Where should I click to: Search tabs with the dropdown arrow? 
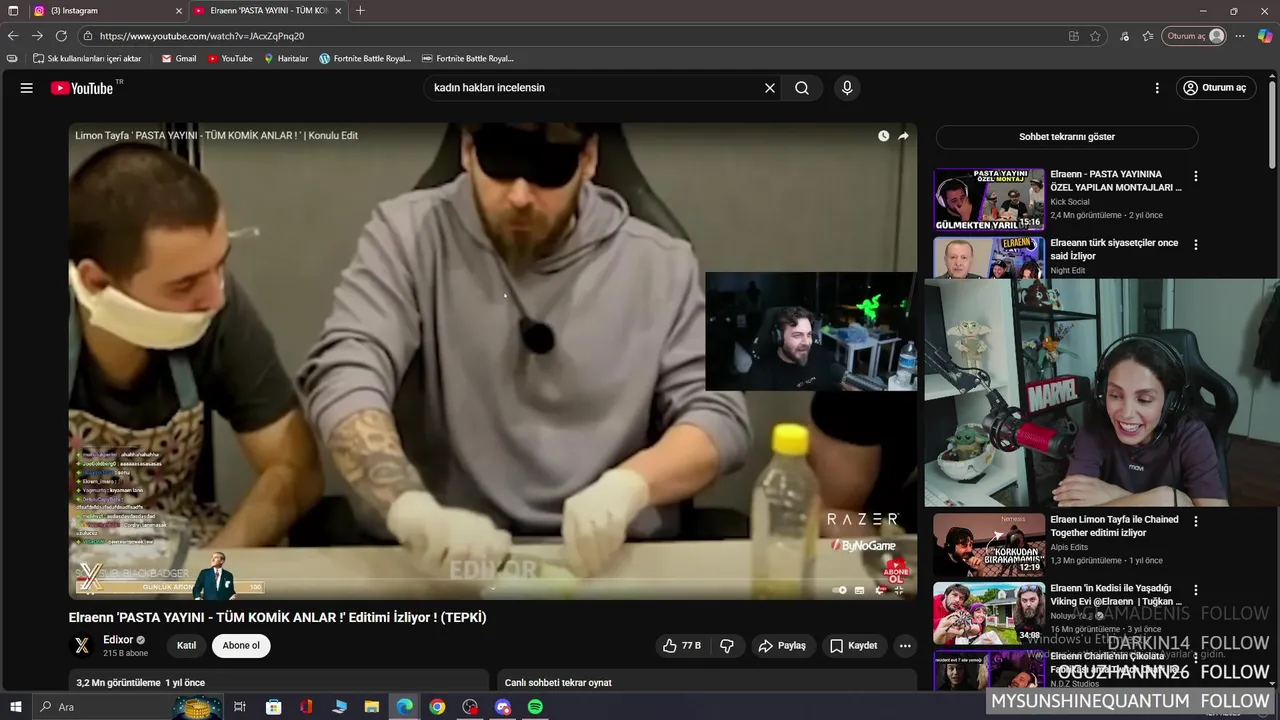[13, 11]
